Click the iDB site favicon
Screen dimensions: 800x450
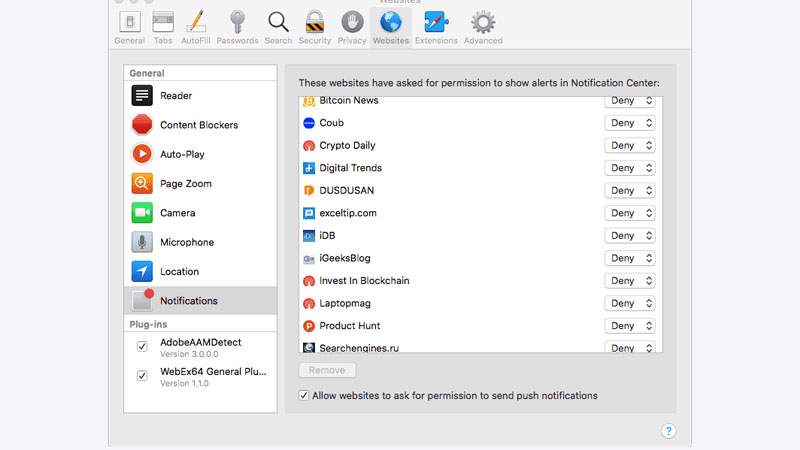309,236
